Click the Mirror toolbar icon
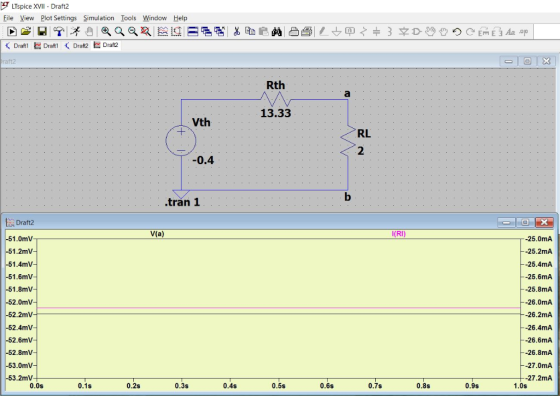560x396 pixels. click(497, 32)
